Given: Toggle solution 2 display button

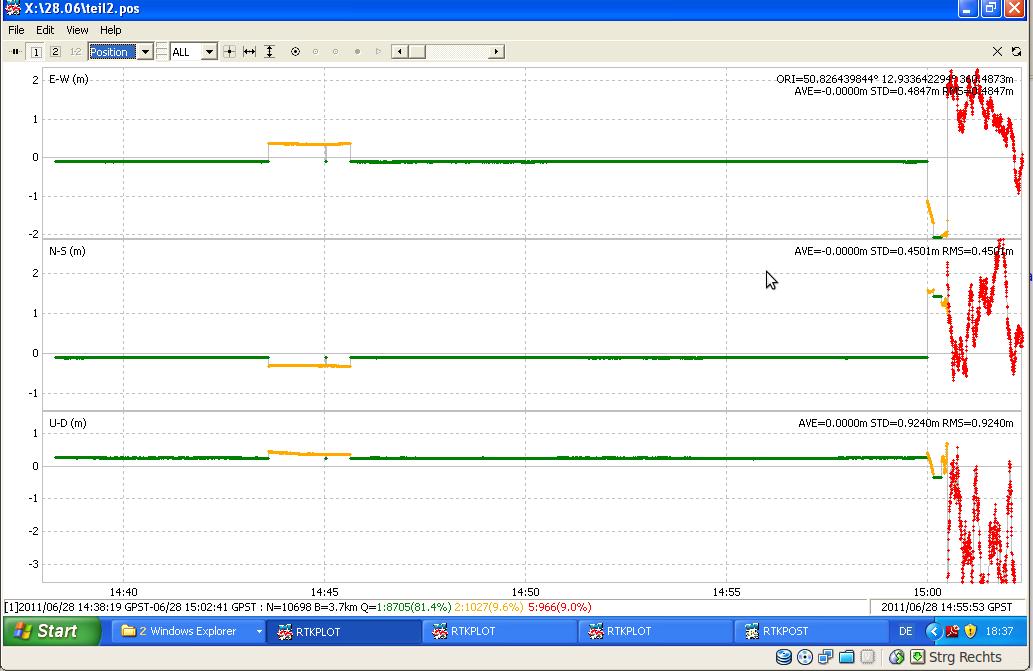Looking at the screenshot, I should click(x=55, y=51).
